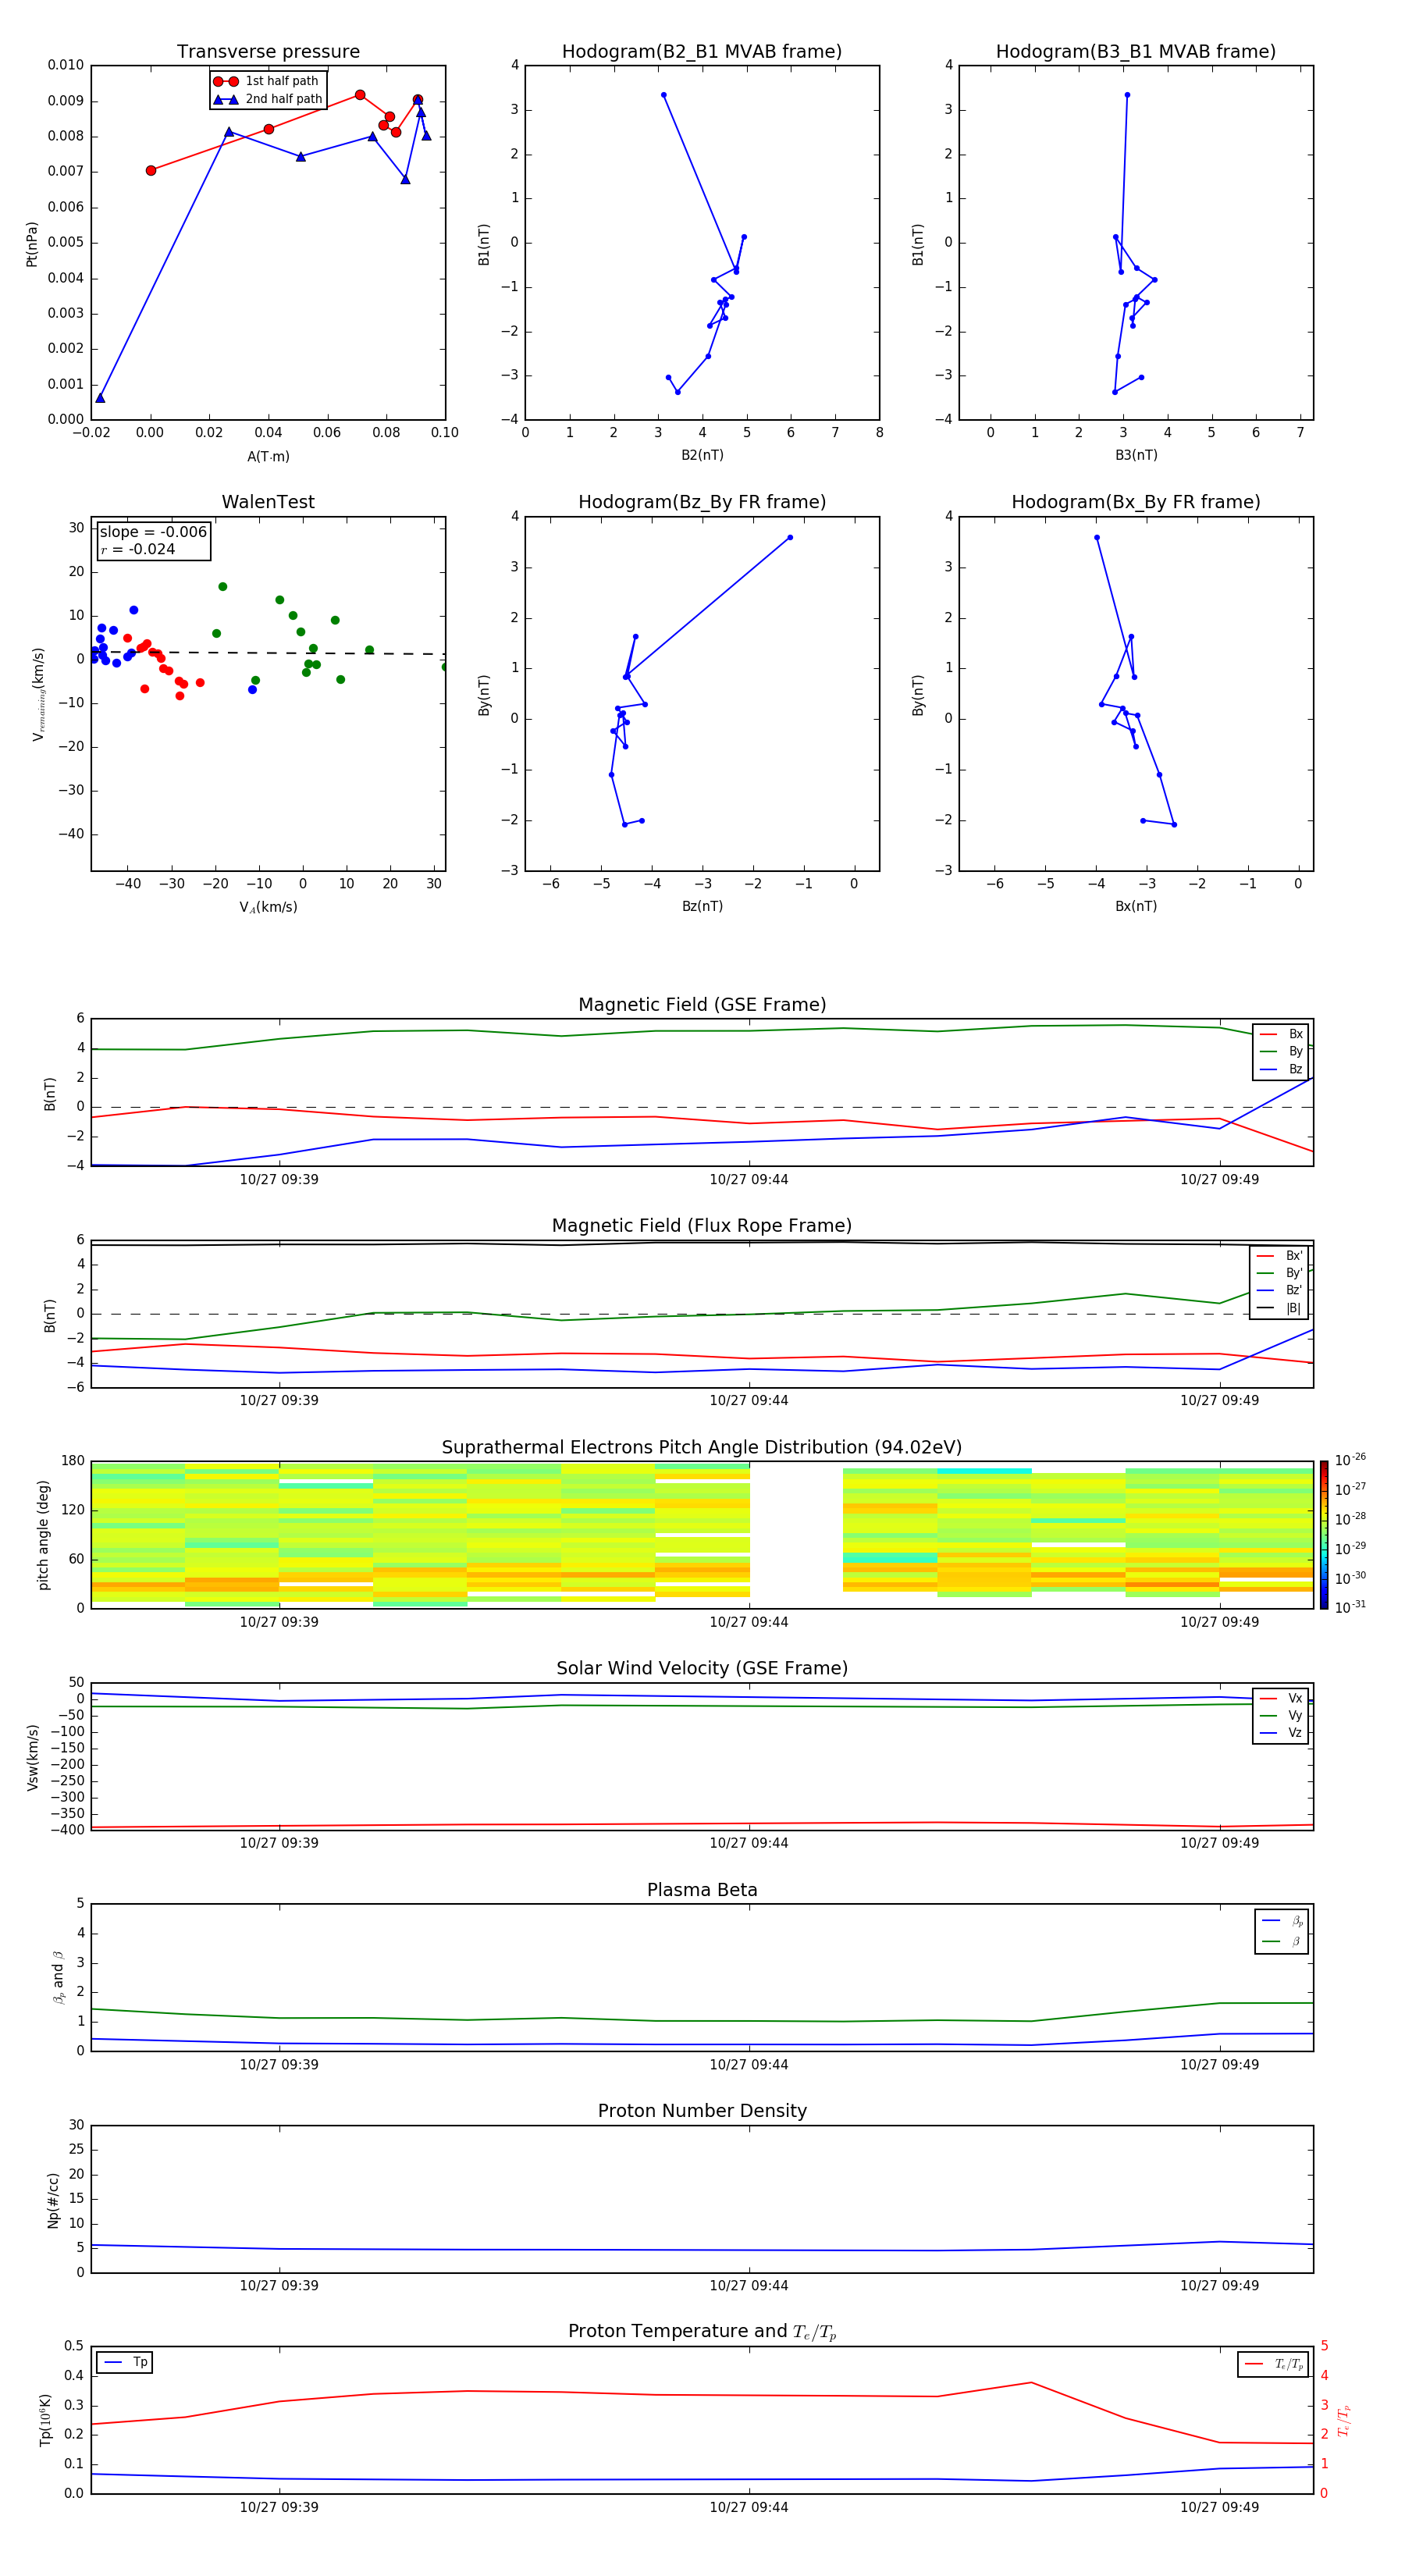Click the Suprathermal Electrons Pitch Angle Distribution title
1405x2576 pixels.
[x=702, y=1448]
